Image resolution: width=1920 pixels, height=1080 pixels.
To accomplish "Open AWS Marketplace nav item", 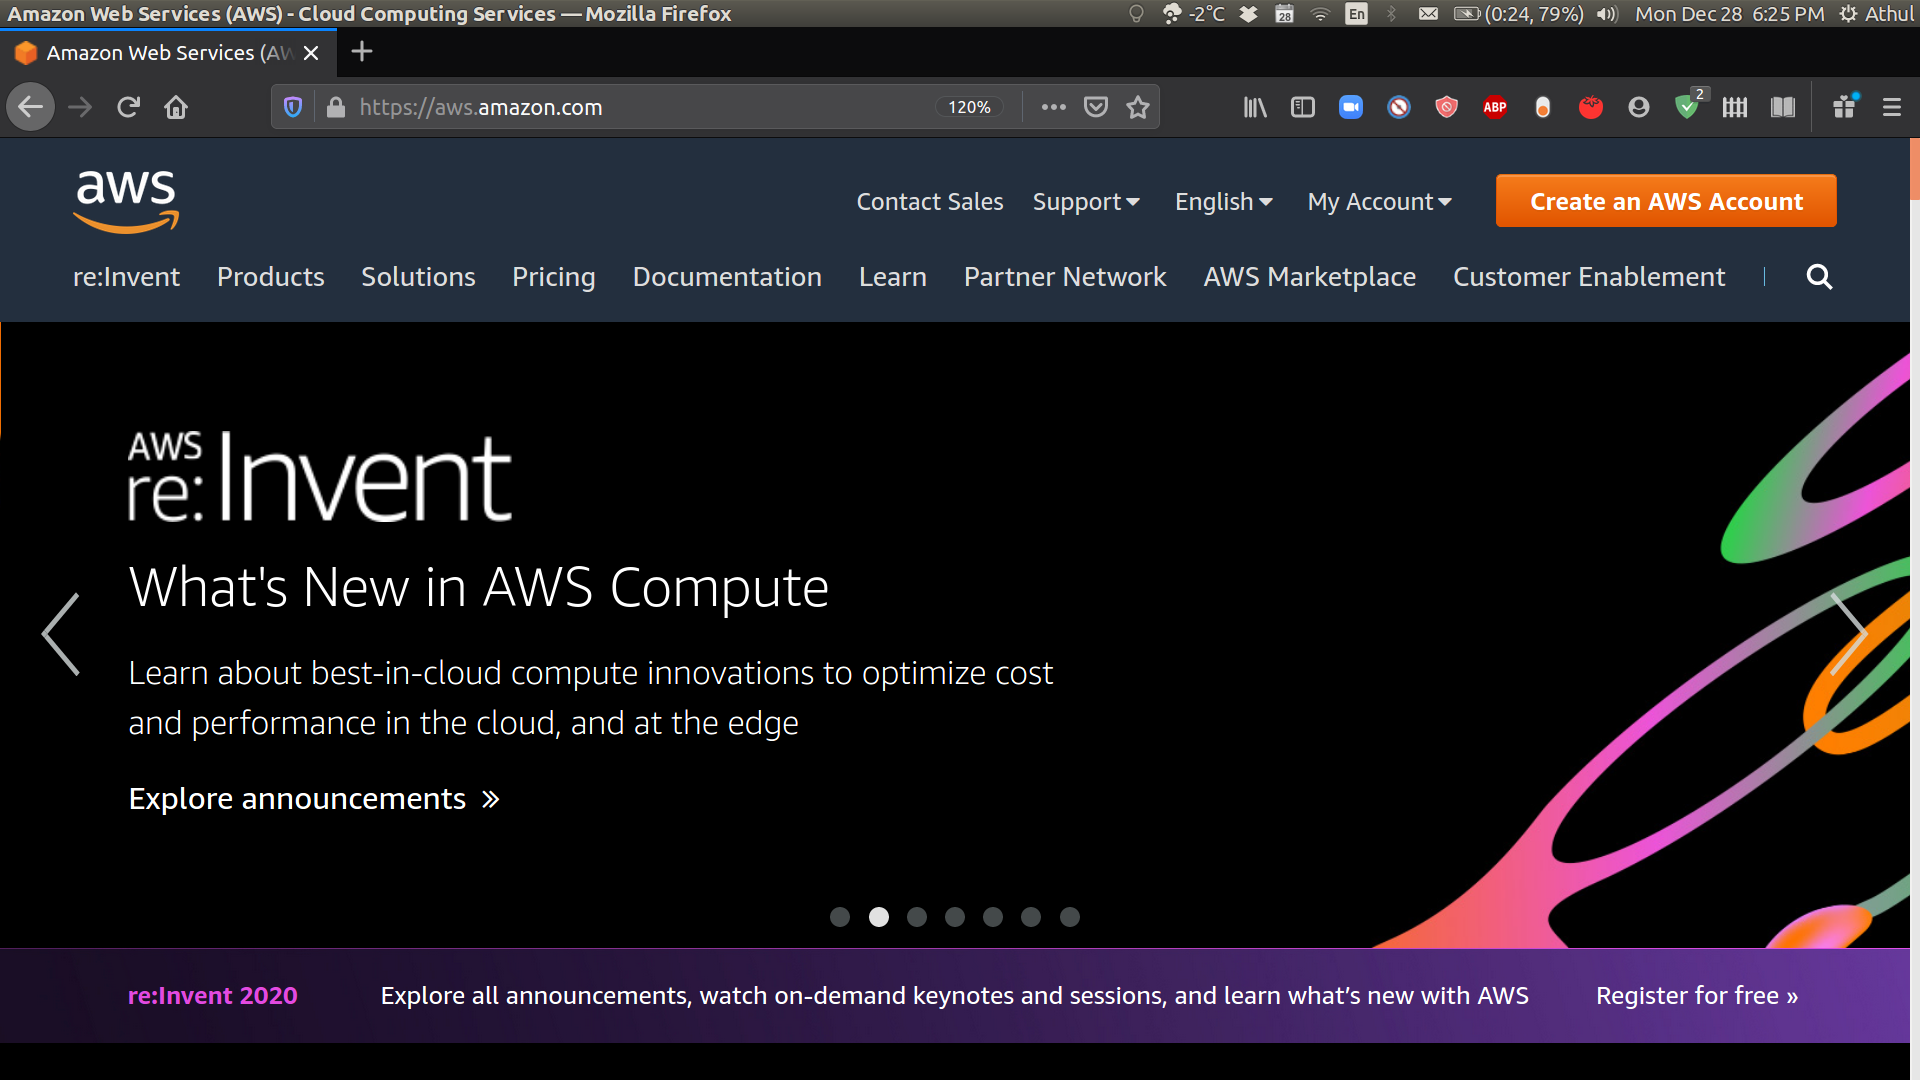I will pyautogui.click(x=1310, y=277).
